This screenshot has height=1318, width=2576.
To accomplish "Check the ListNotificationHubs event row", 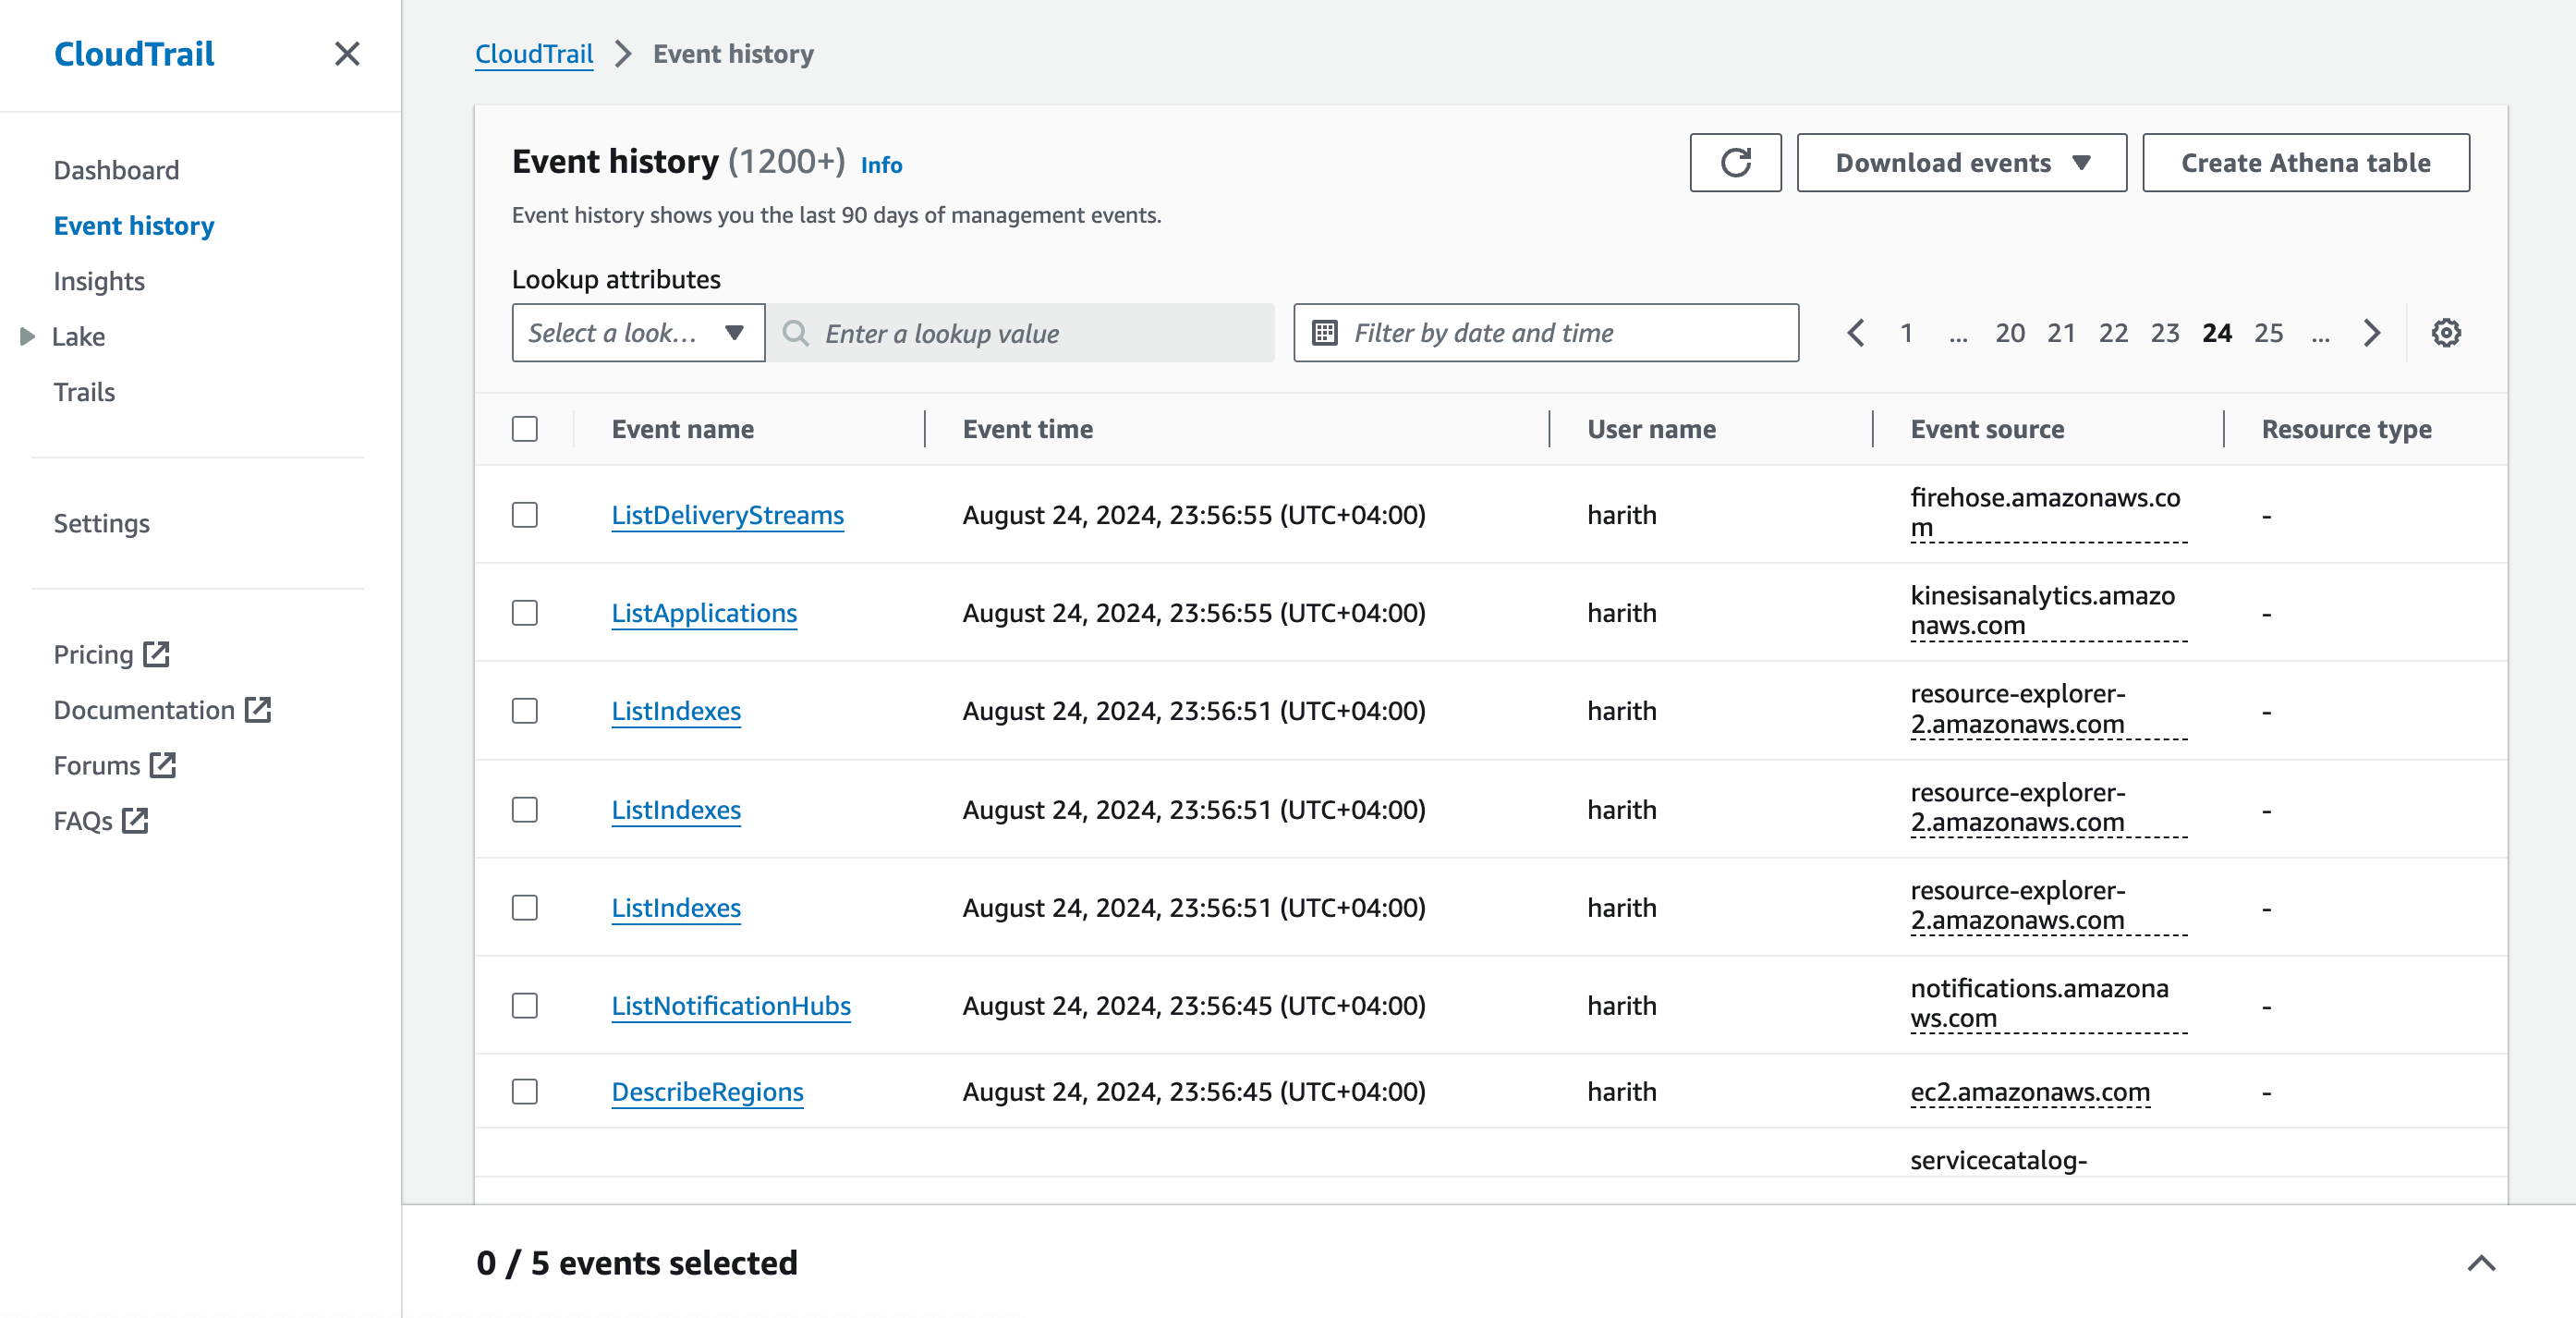I will point(525,1006).
